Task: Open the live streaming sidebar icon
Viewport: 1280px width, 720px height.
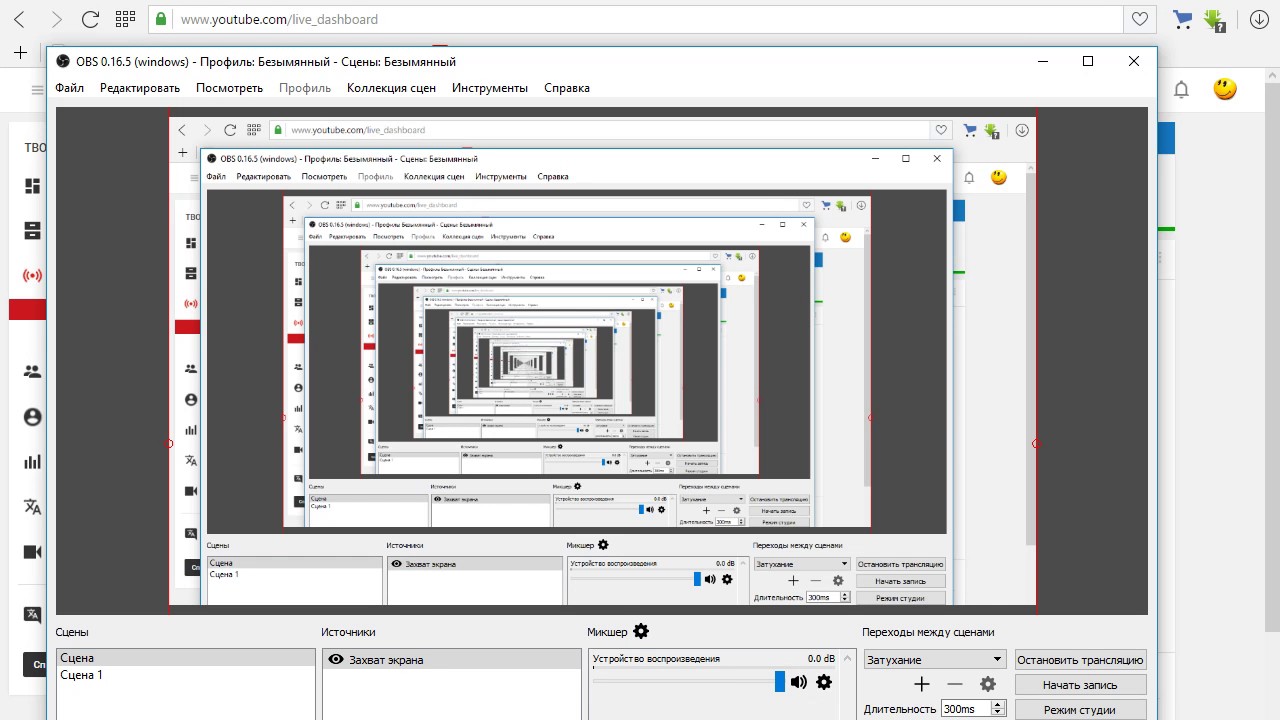Action: 33,275
